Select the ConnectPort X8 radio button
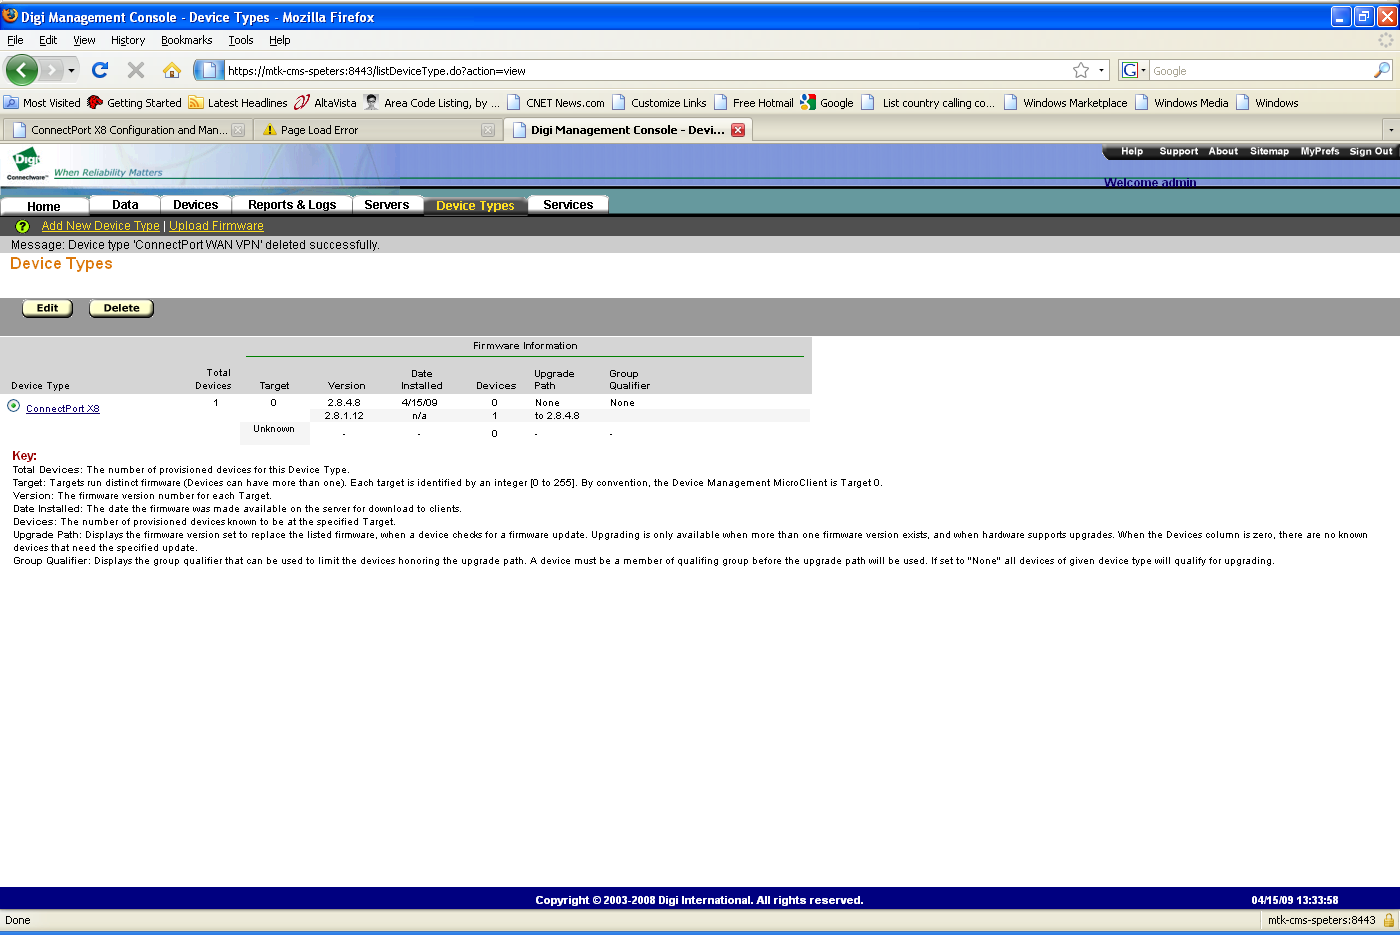Image resolution: width=1400 pixels, height=935 pixels. coord(14,406)
